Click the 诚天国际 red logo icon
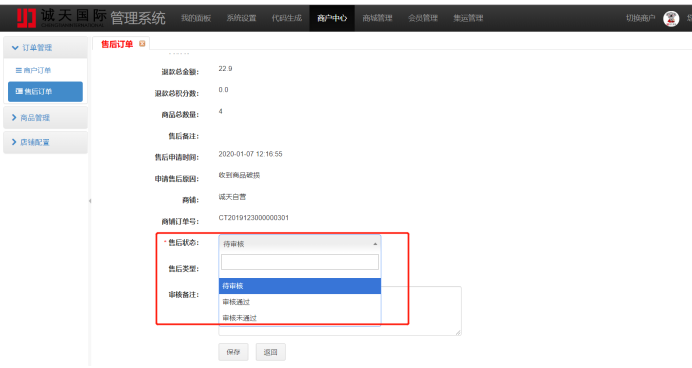The height and width of the screenshot is (368, 692). 26,18
